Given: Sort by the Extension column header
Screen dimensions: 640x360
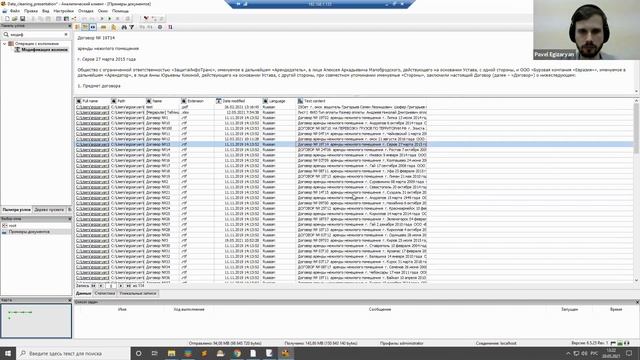Looking at the screenshot, I should point(198,101).
